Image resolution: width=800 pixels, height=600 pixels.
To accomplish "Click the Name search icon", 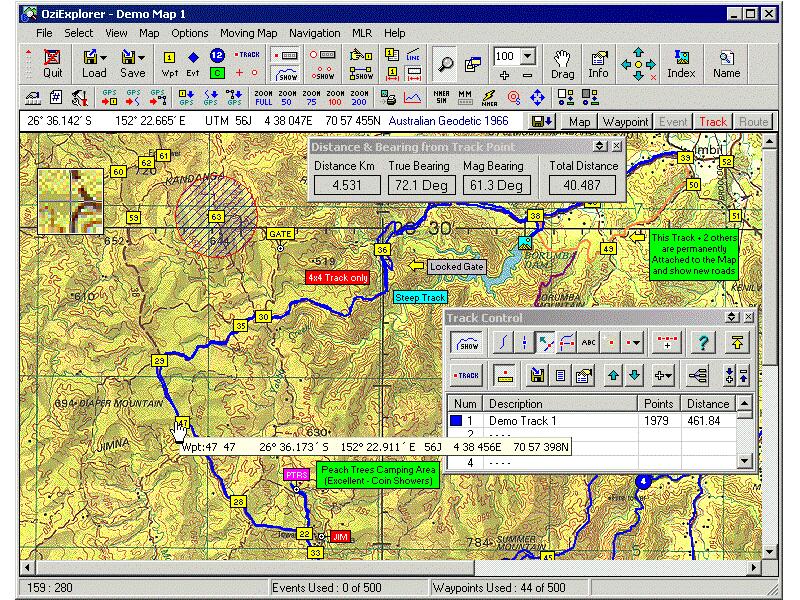I will point(726,63).
